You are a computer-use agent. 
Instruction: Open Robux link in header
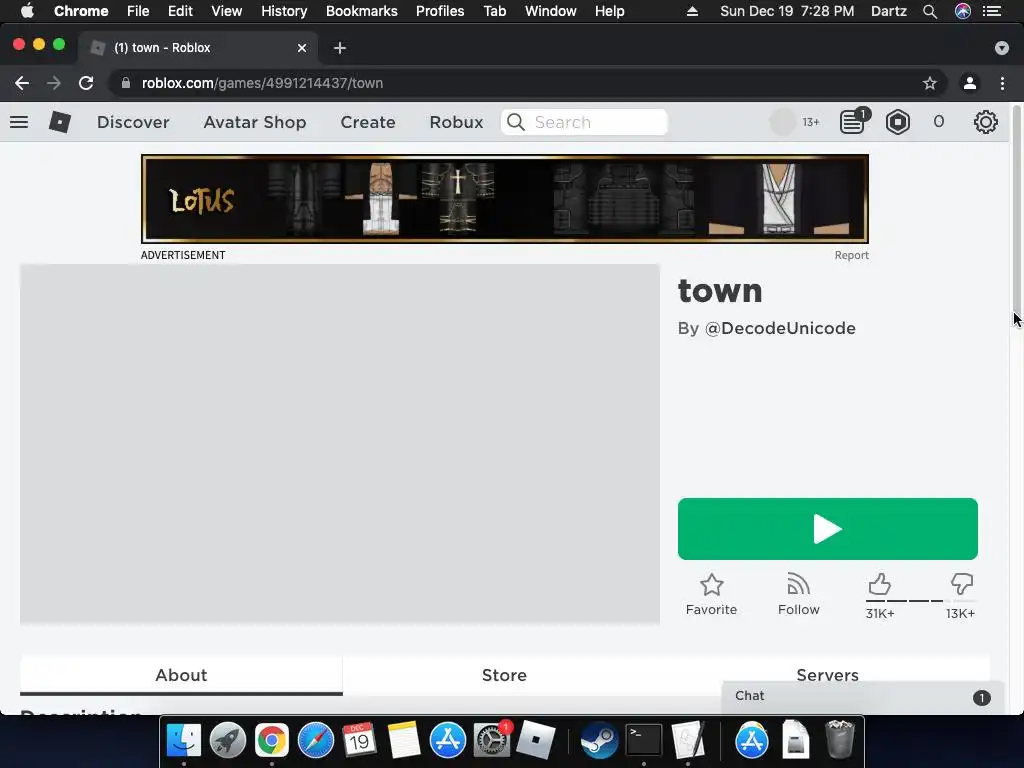coord(456,122)
